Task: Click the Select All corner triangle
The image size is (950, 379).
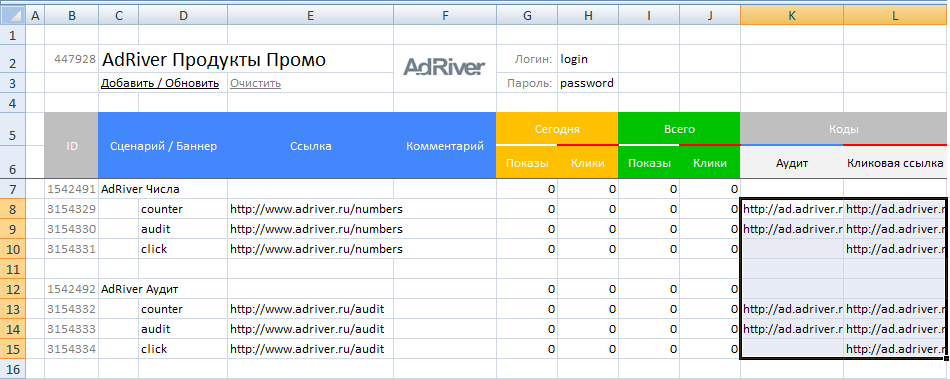Action: click(x=13, y=15)
